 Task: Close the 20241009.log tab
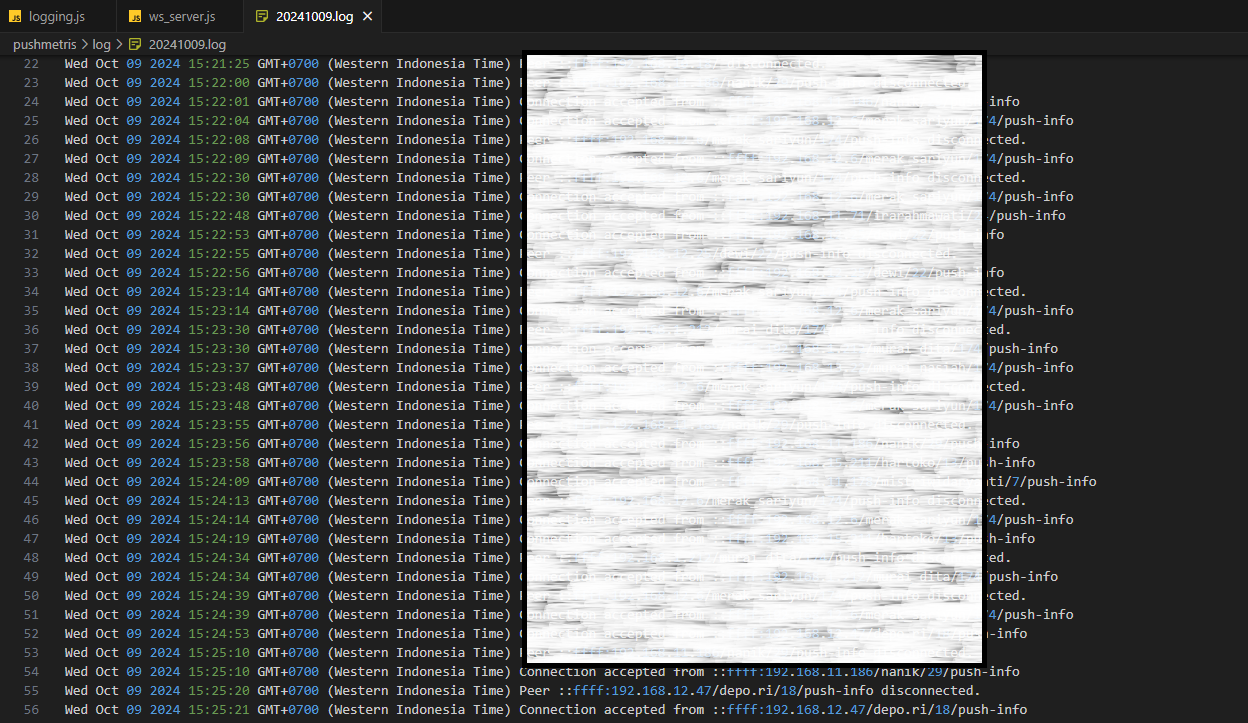click(367, 17)
